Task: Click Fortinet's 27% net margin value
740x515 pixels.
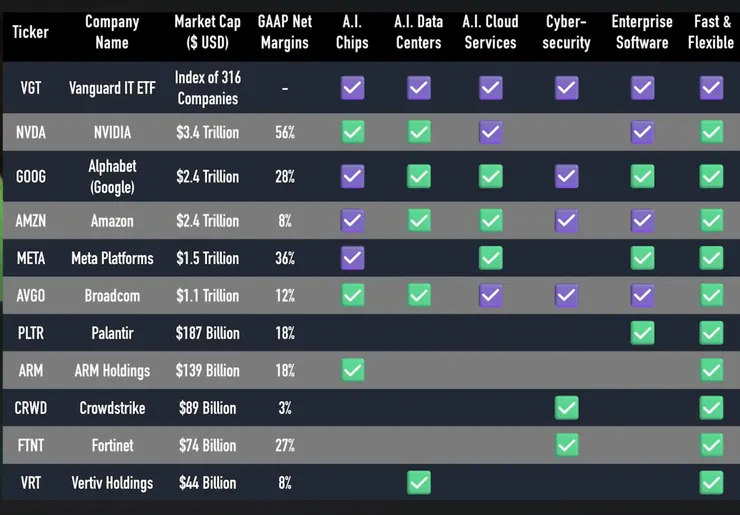Action: point(285,445)
